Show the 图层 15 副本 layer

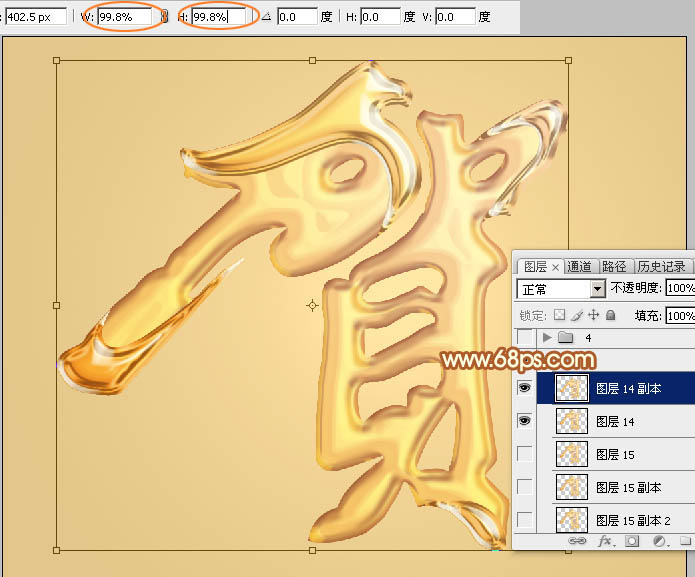[x=525, y=487]
